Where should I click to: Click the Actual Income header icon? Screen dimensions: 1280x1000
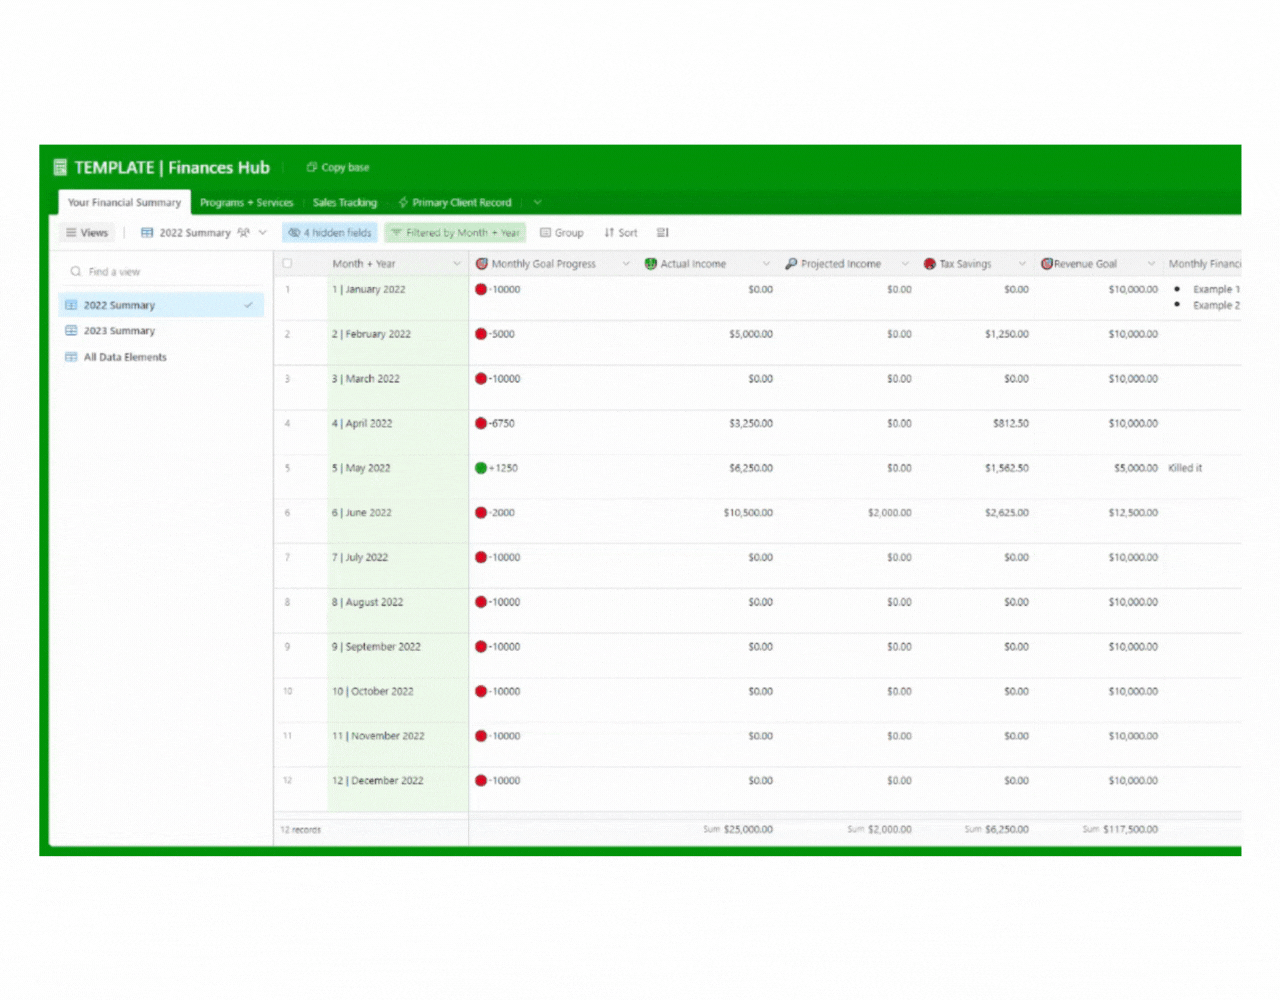coord(651,264)
